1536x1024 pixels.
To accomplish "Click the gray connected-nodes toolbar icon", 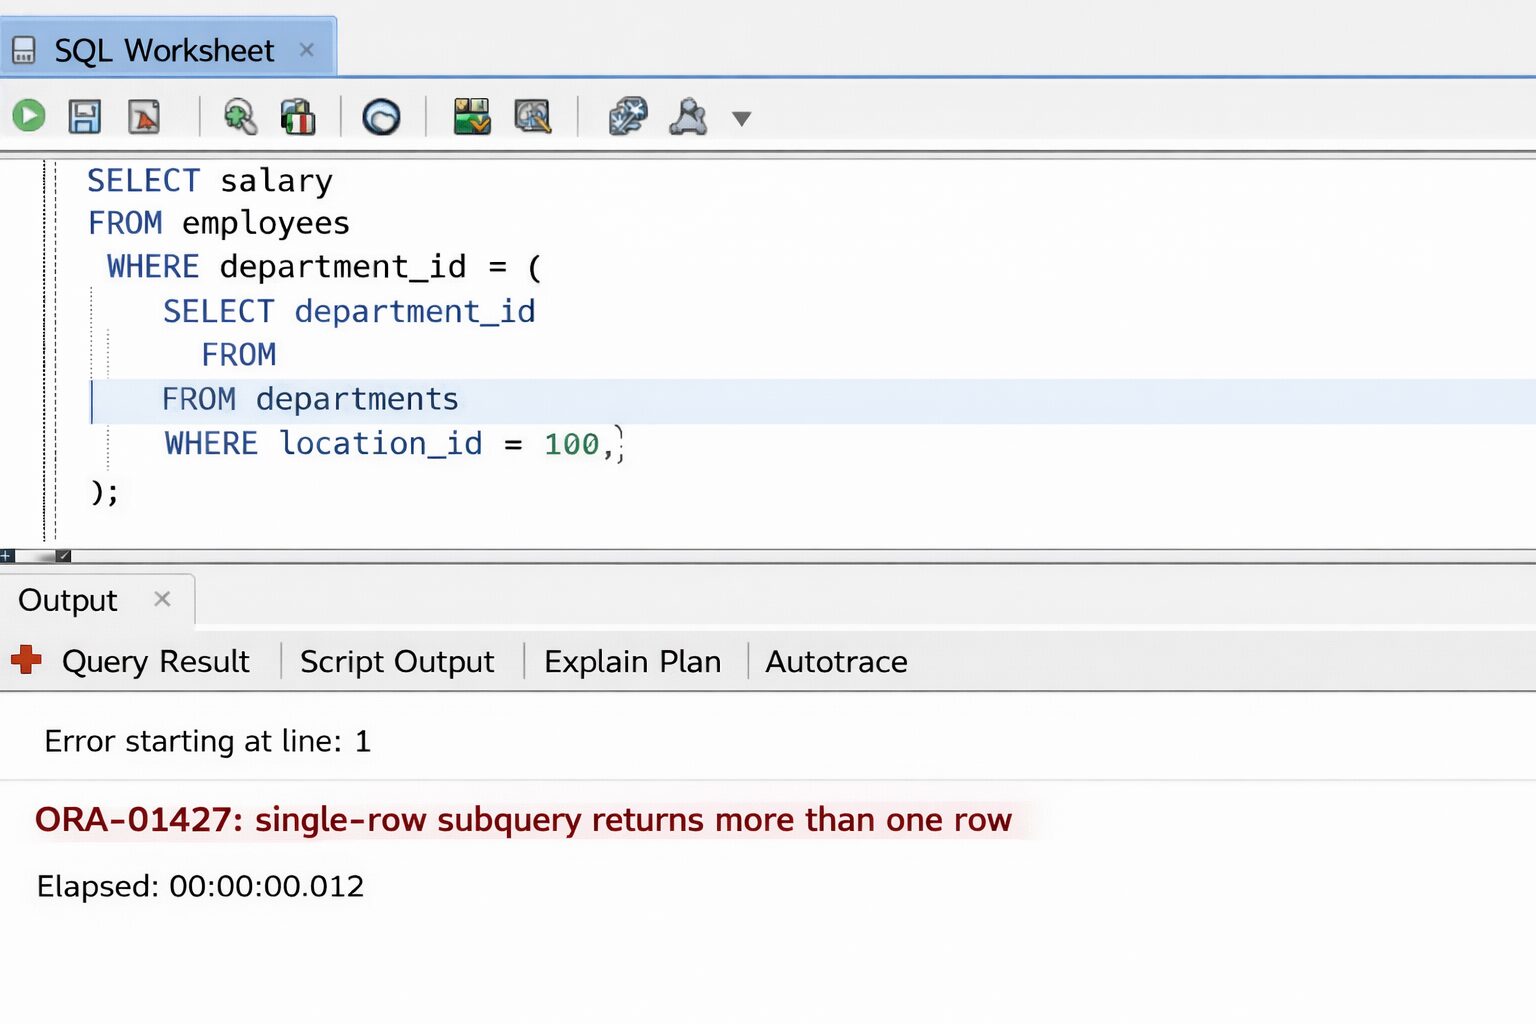I will pos(688,117).
